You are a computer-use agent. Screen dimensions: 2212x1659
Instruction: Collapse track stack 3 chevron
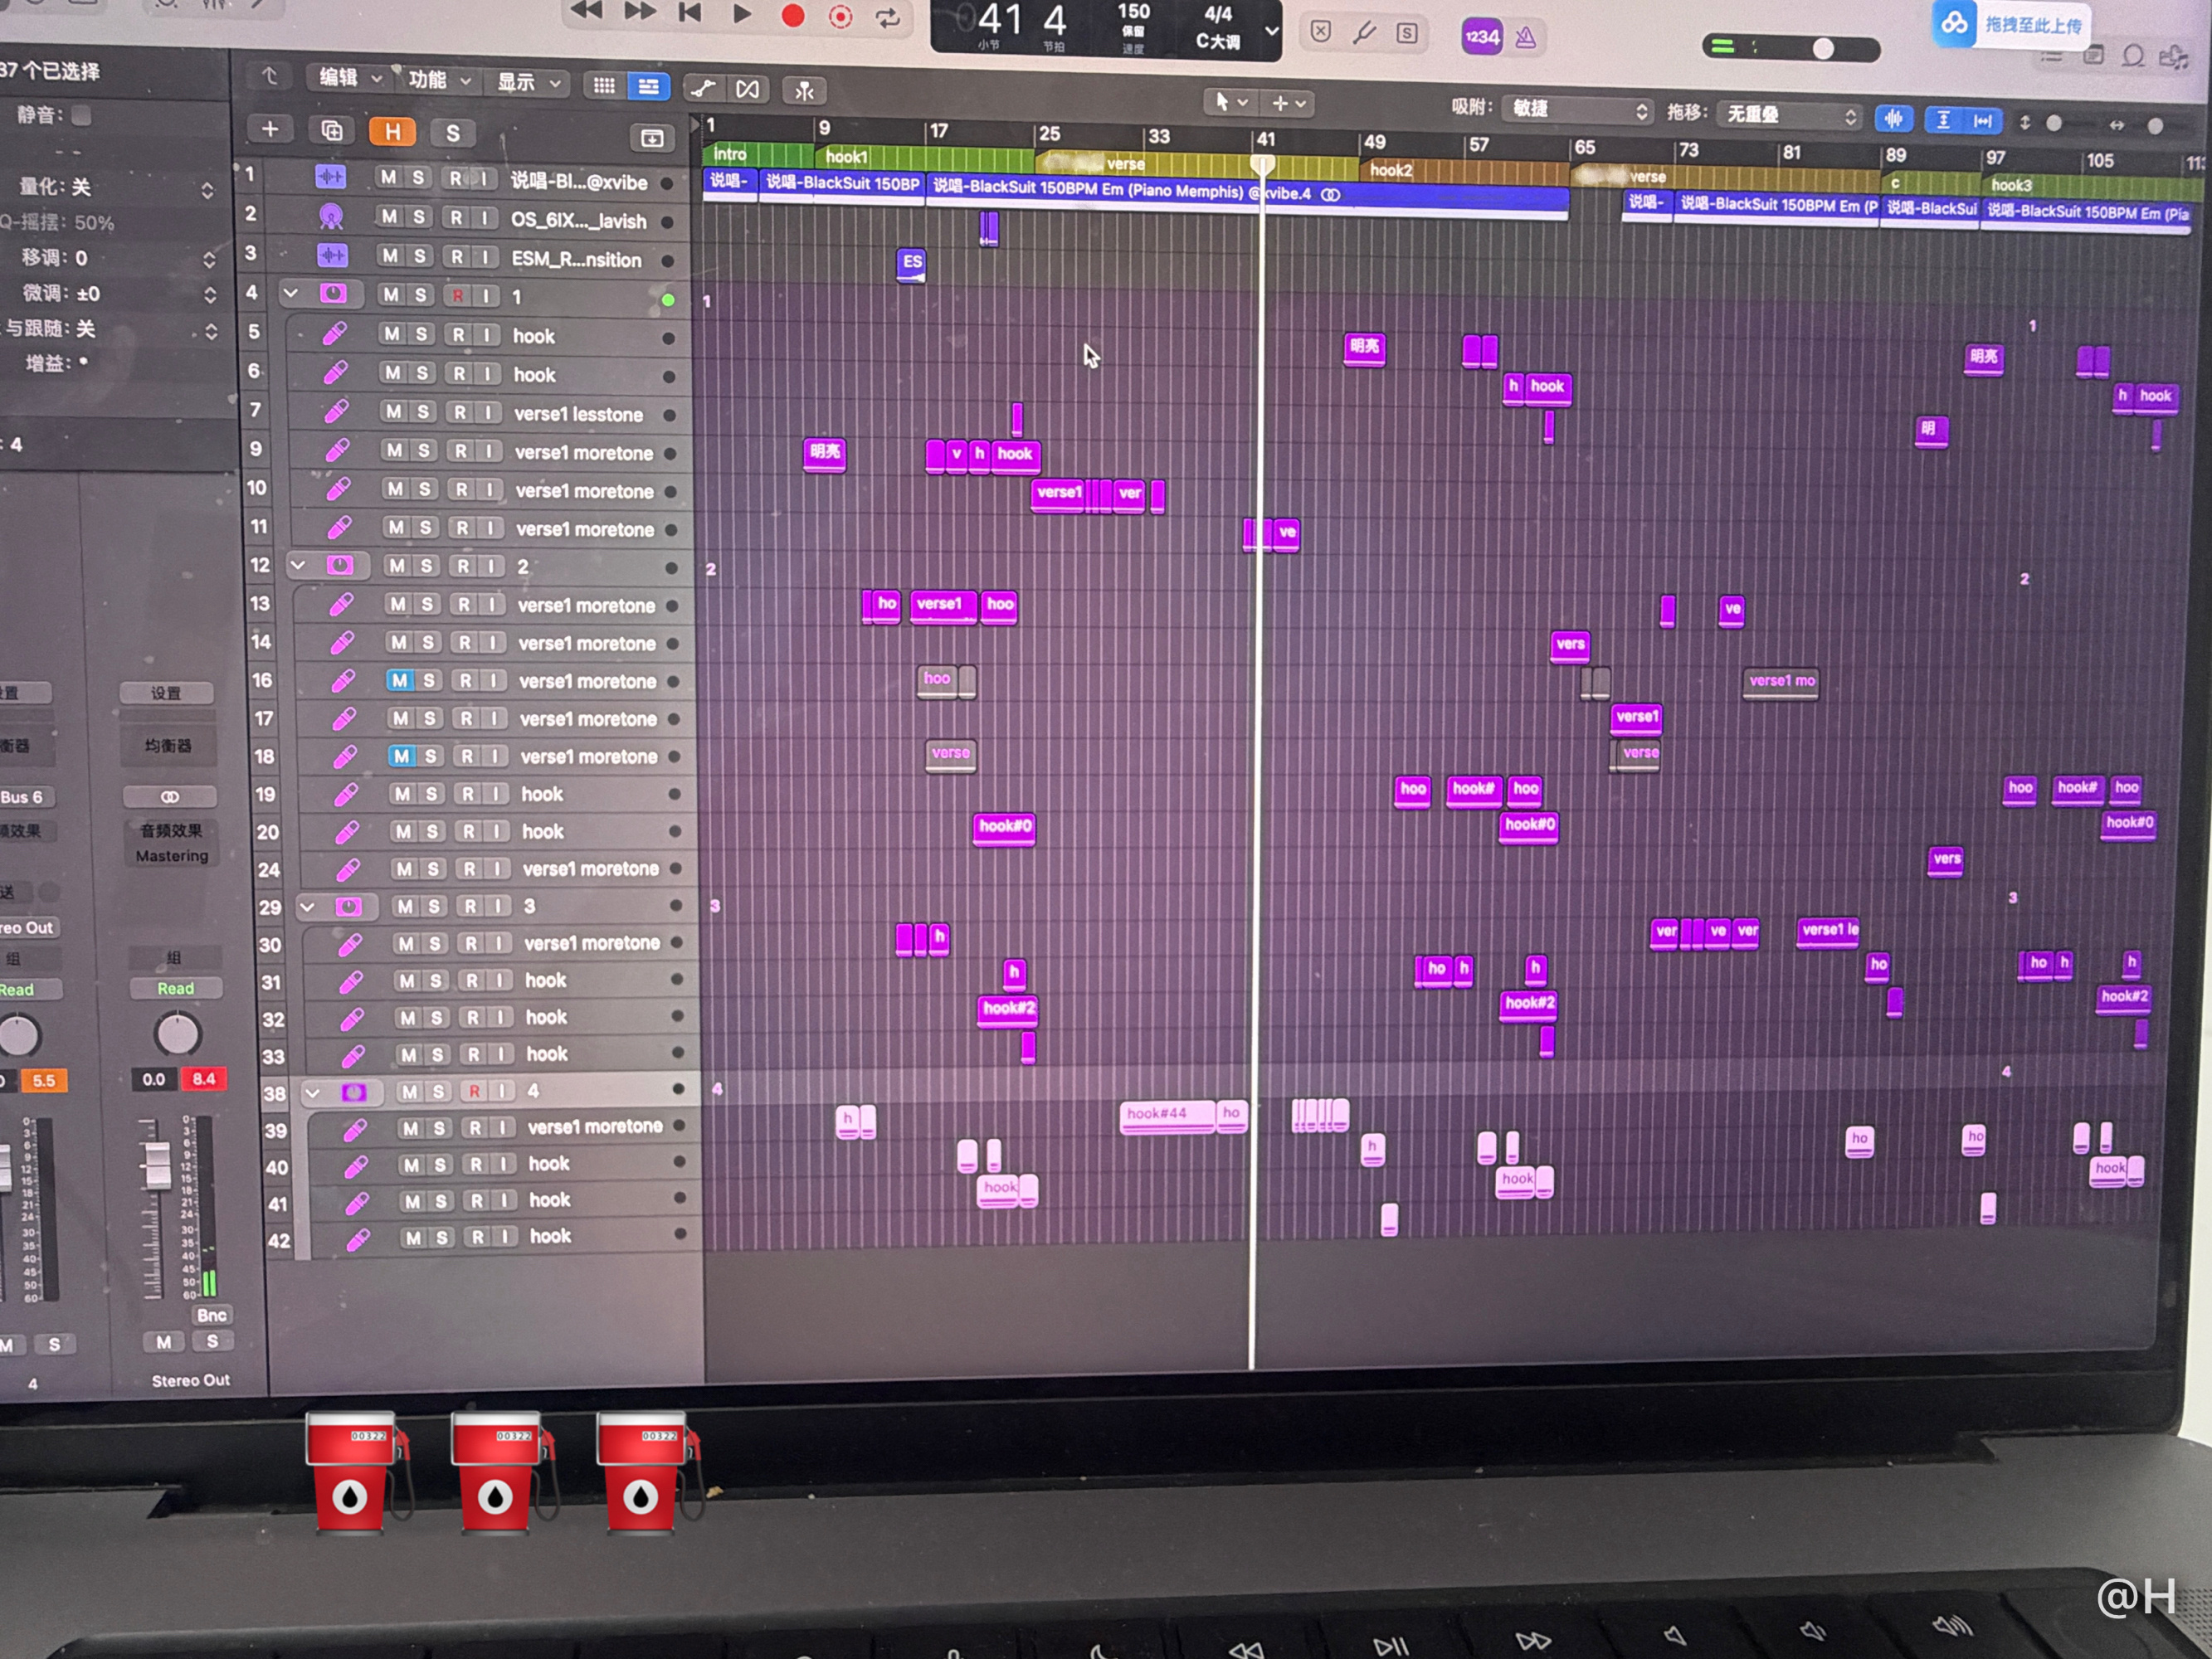pos(307,906)
